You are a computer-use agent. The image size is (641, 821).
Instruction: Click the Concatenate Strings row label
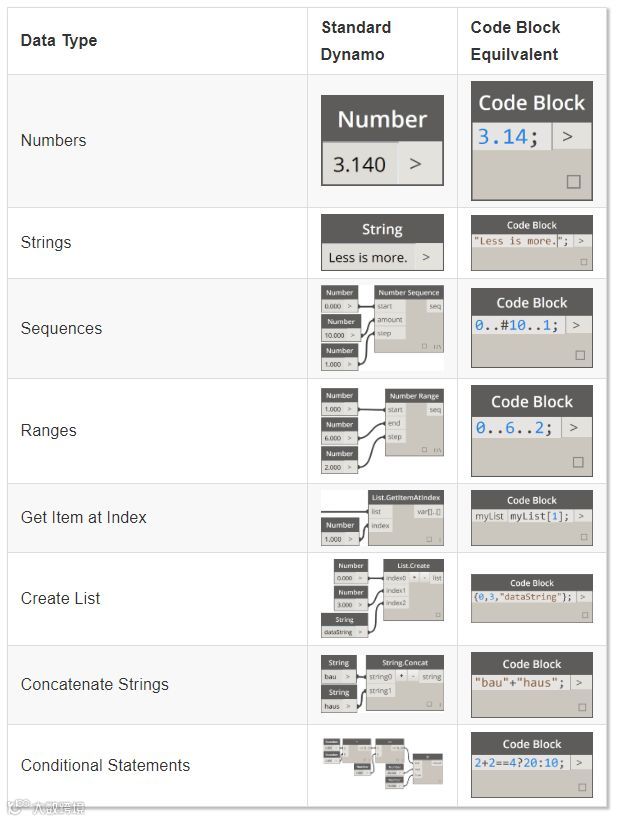click(x=95, y=684)
